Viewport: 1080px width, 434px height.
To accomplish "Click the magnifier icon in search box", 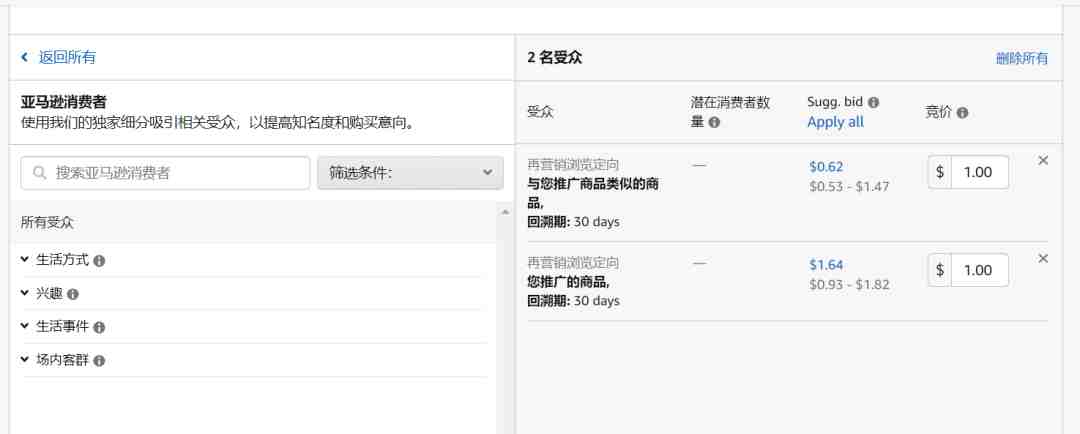I will click(40, 173).
